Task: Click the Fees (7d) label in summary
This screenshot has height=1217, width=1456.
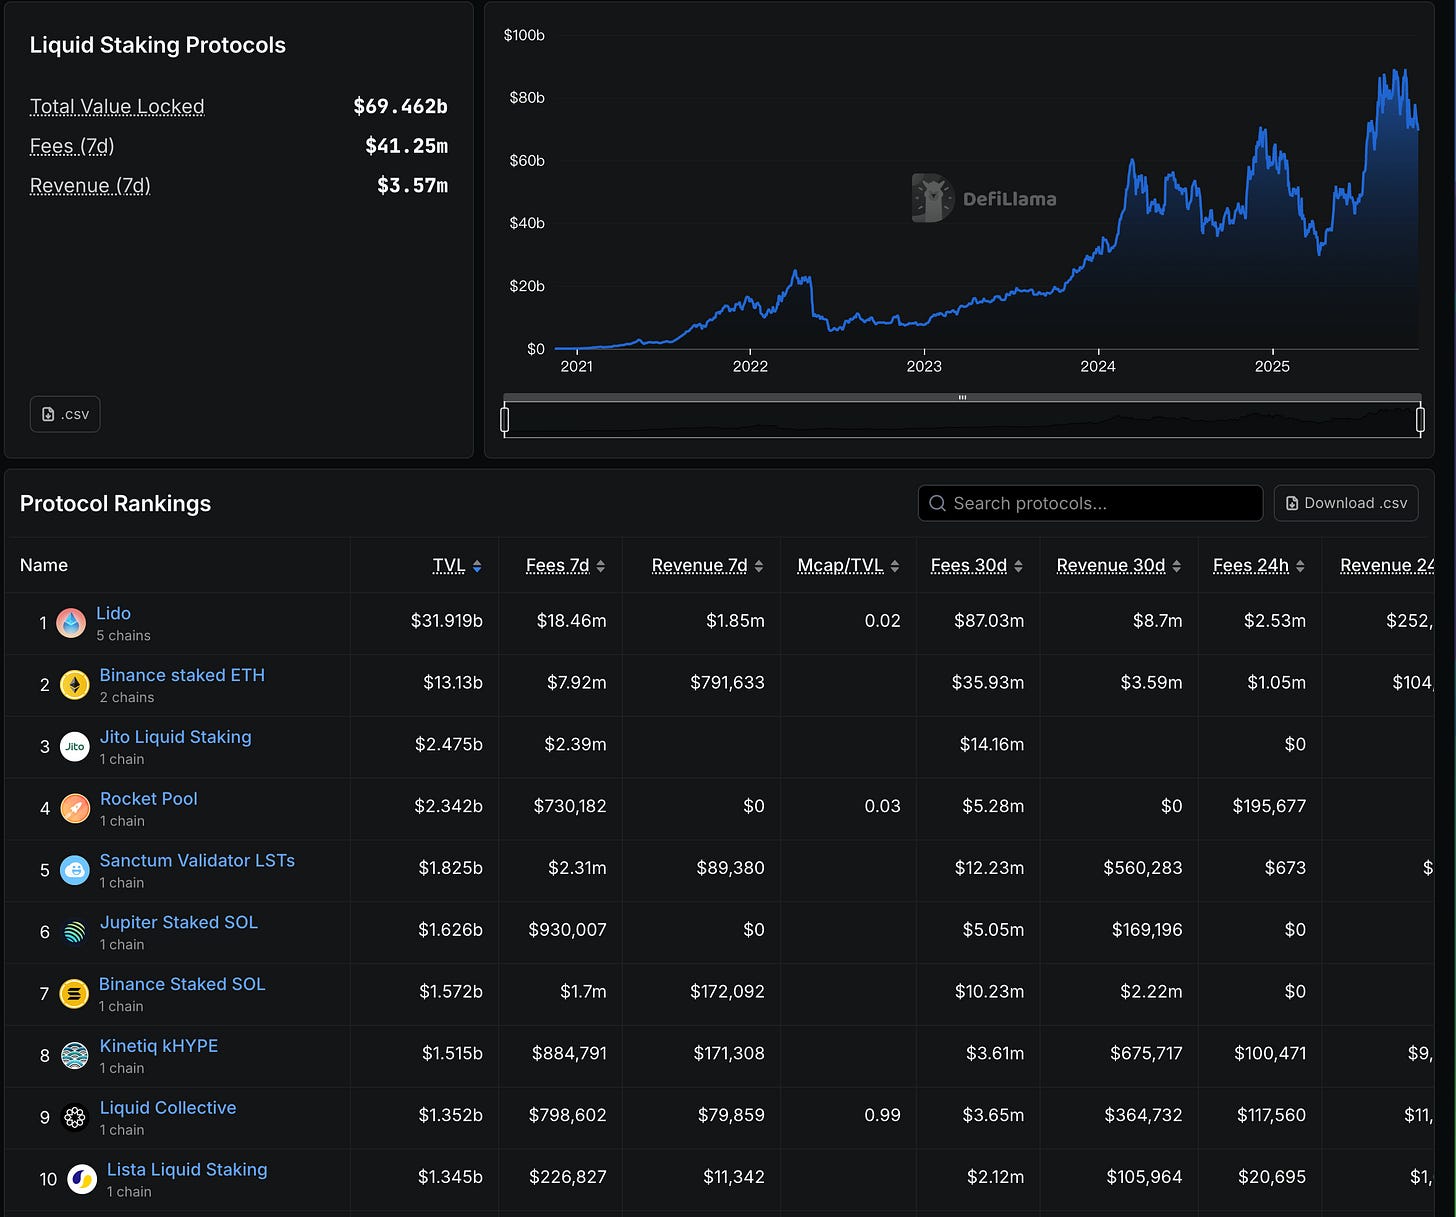Action: pos(72,146)
